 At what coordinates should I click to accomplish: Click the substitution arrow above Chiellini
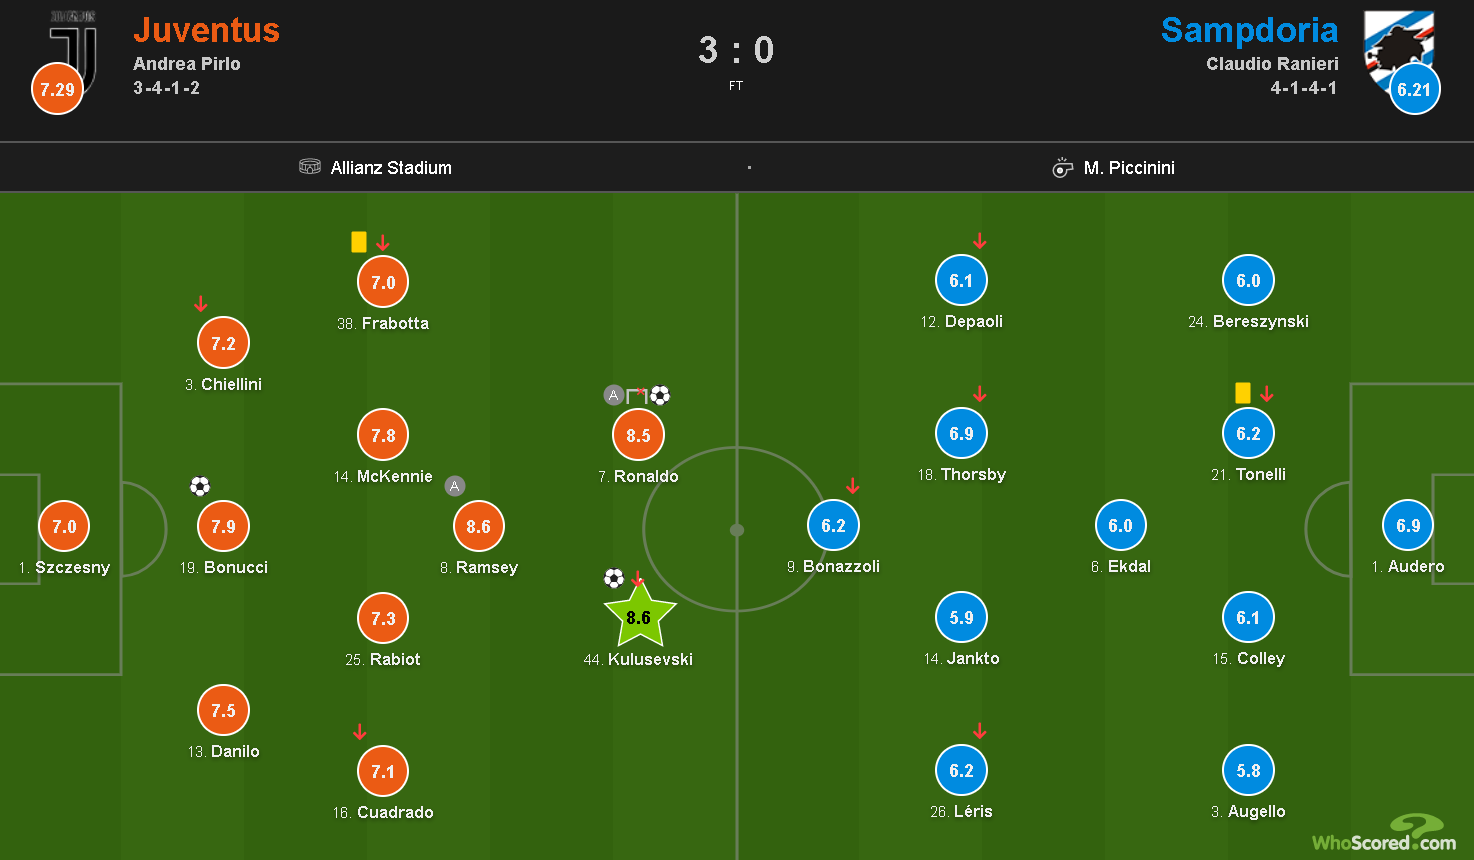pyautogui.click(x=200, y=304)
